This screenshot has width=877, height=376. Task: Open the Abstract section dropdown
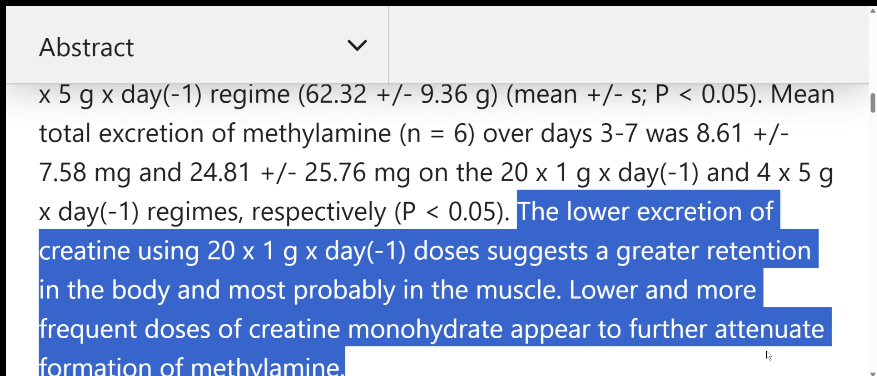pos(197,46)
